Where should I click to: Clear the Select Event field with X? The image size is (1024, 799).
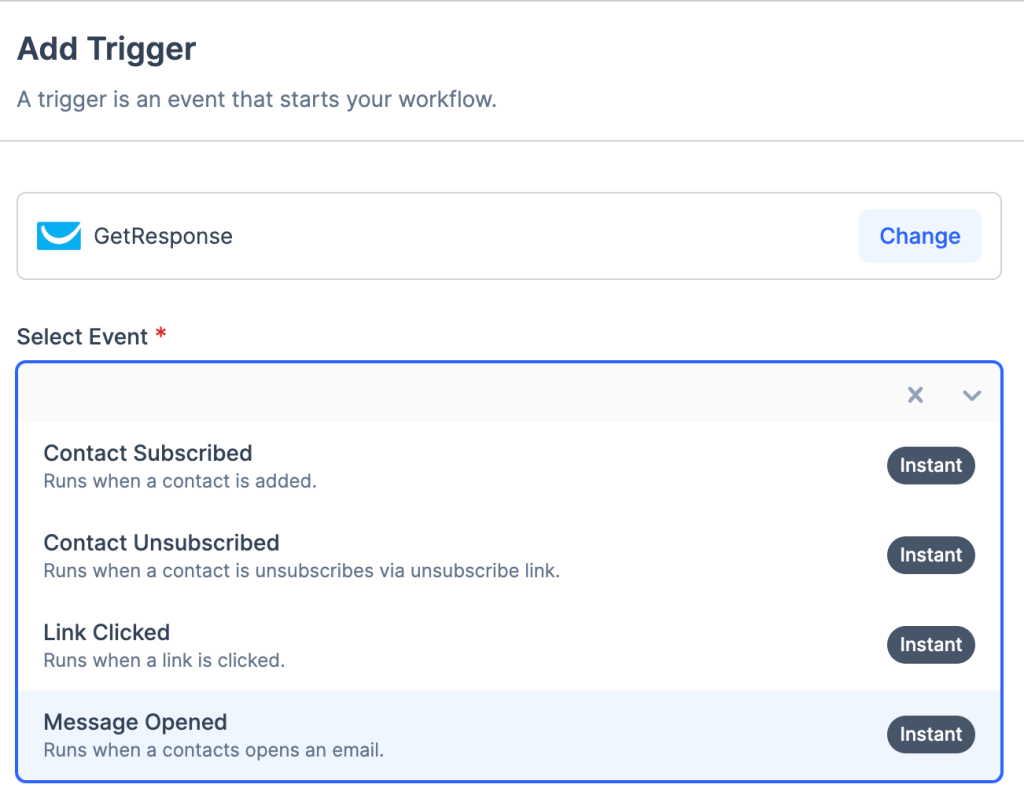pyautogui.click(x=915, y=395)
